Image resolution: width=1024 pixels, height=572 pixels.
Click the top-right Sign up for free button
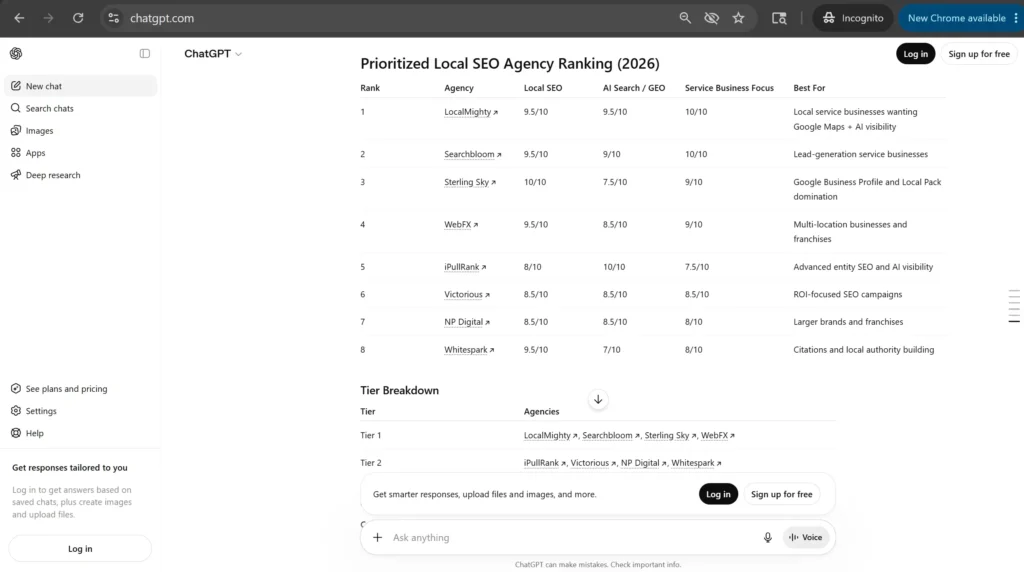[978, 54]
